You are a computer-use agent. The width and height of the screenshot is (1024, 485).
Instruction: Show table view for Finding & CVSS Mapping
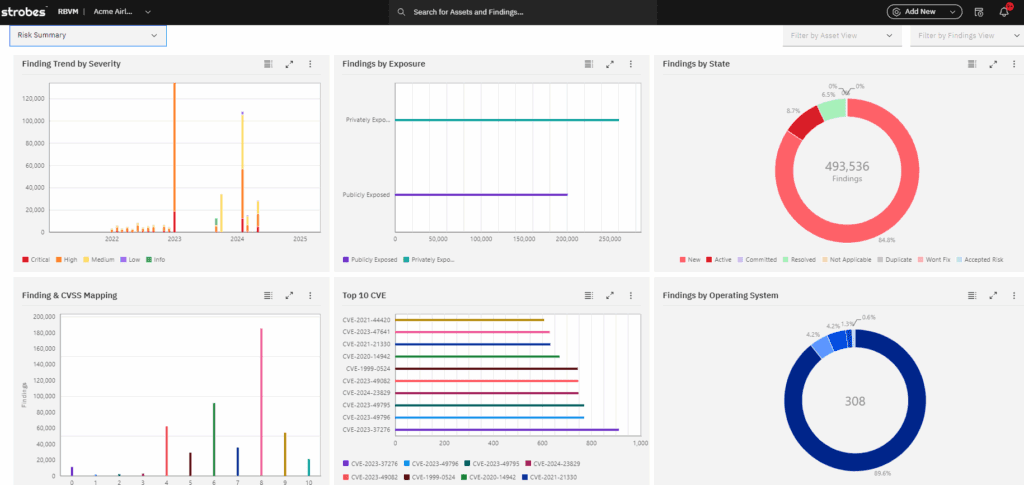pos(268,295)
